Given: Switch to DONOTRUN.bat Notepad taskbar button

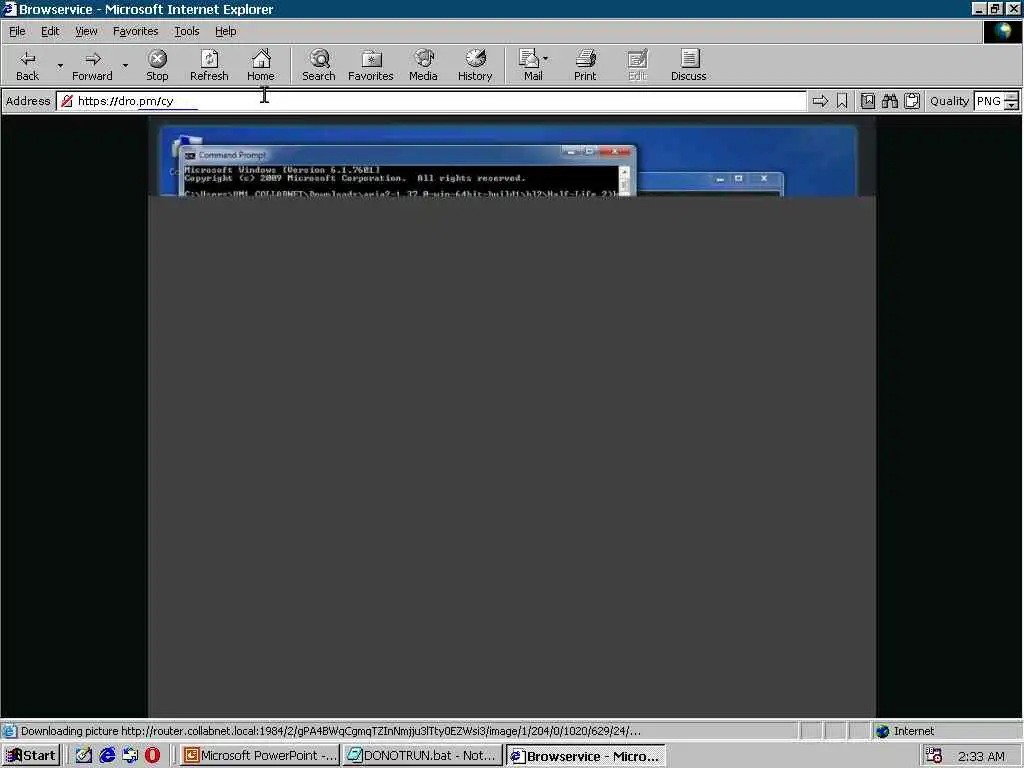Looking at the screenshot, I should click(423, 756).
